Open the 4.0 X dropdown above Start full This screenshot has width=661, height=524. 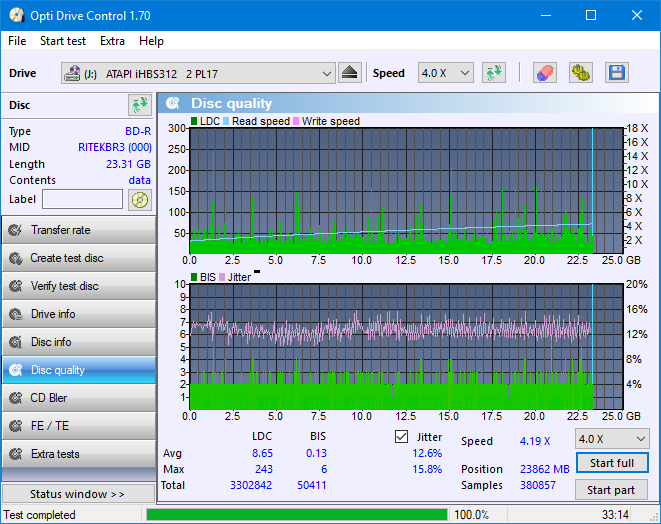pyautogui.click(x=611, y=439)
